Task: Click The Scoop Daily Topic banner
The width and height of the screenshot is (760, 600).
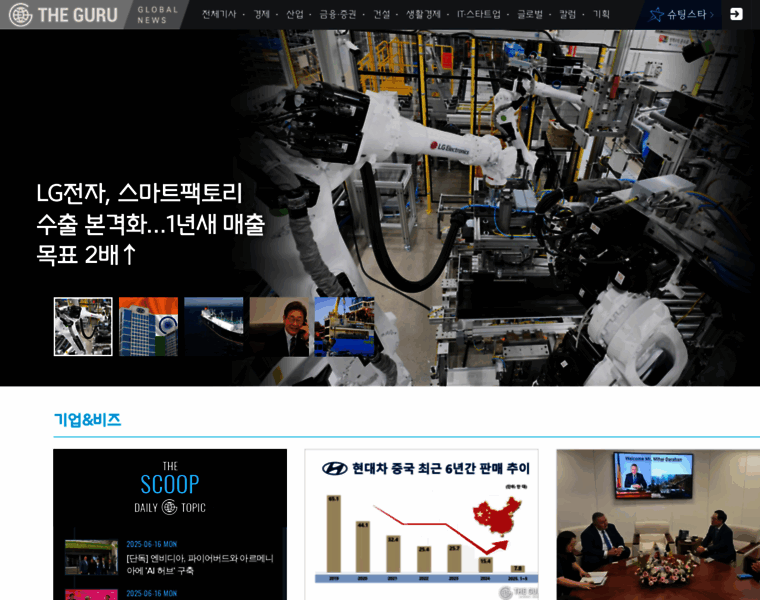Action: coord(170,488)
